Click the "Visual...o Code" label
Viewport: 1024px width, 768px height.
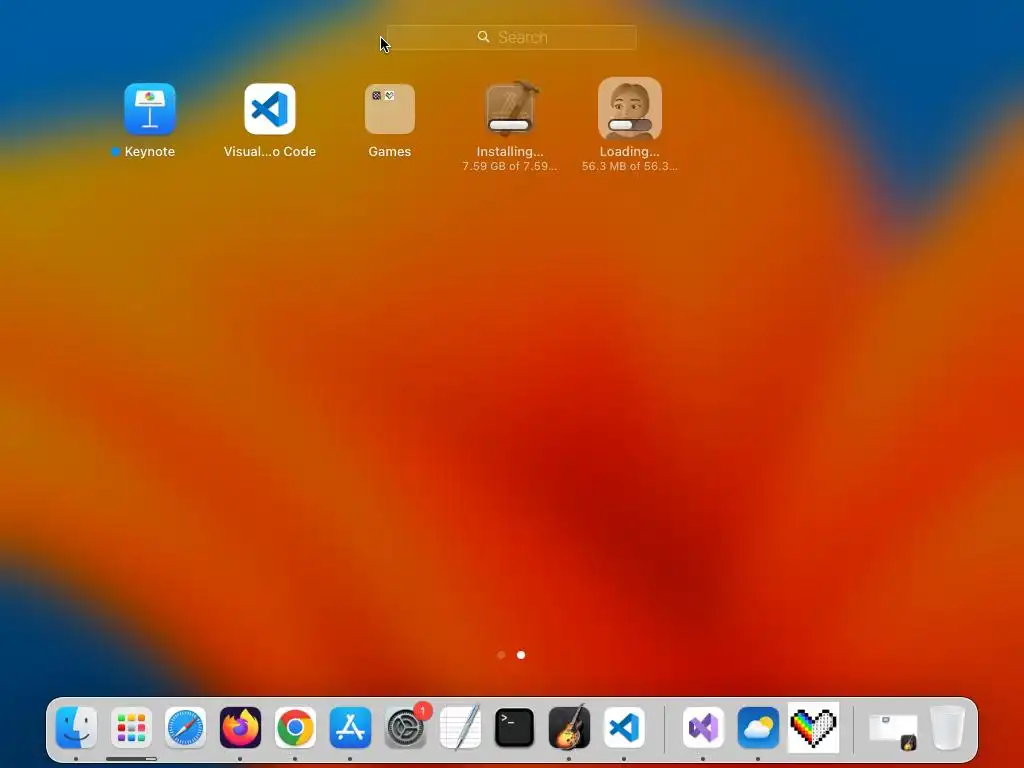270,152
